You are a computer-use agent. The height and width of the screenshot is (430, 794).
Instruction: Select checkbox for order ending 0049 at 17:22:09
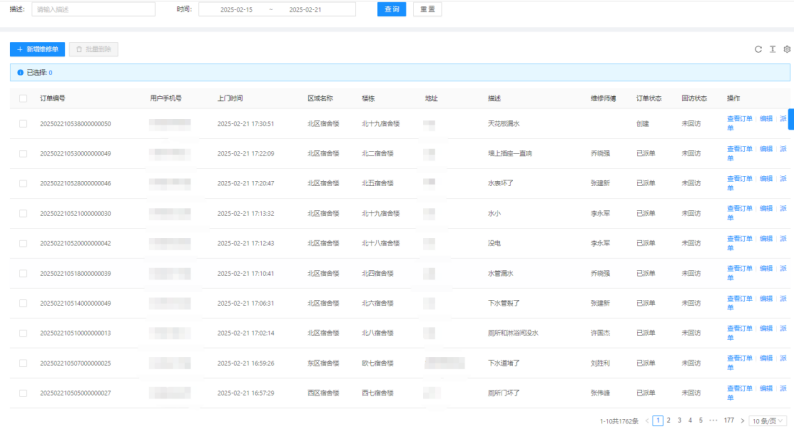pos(22,154)
